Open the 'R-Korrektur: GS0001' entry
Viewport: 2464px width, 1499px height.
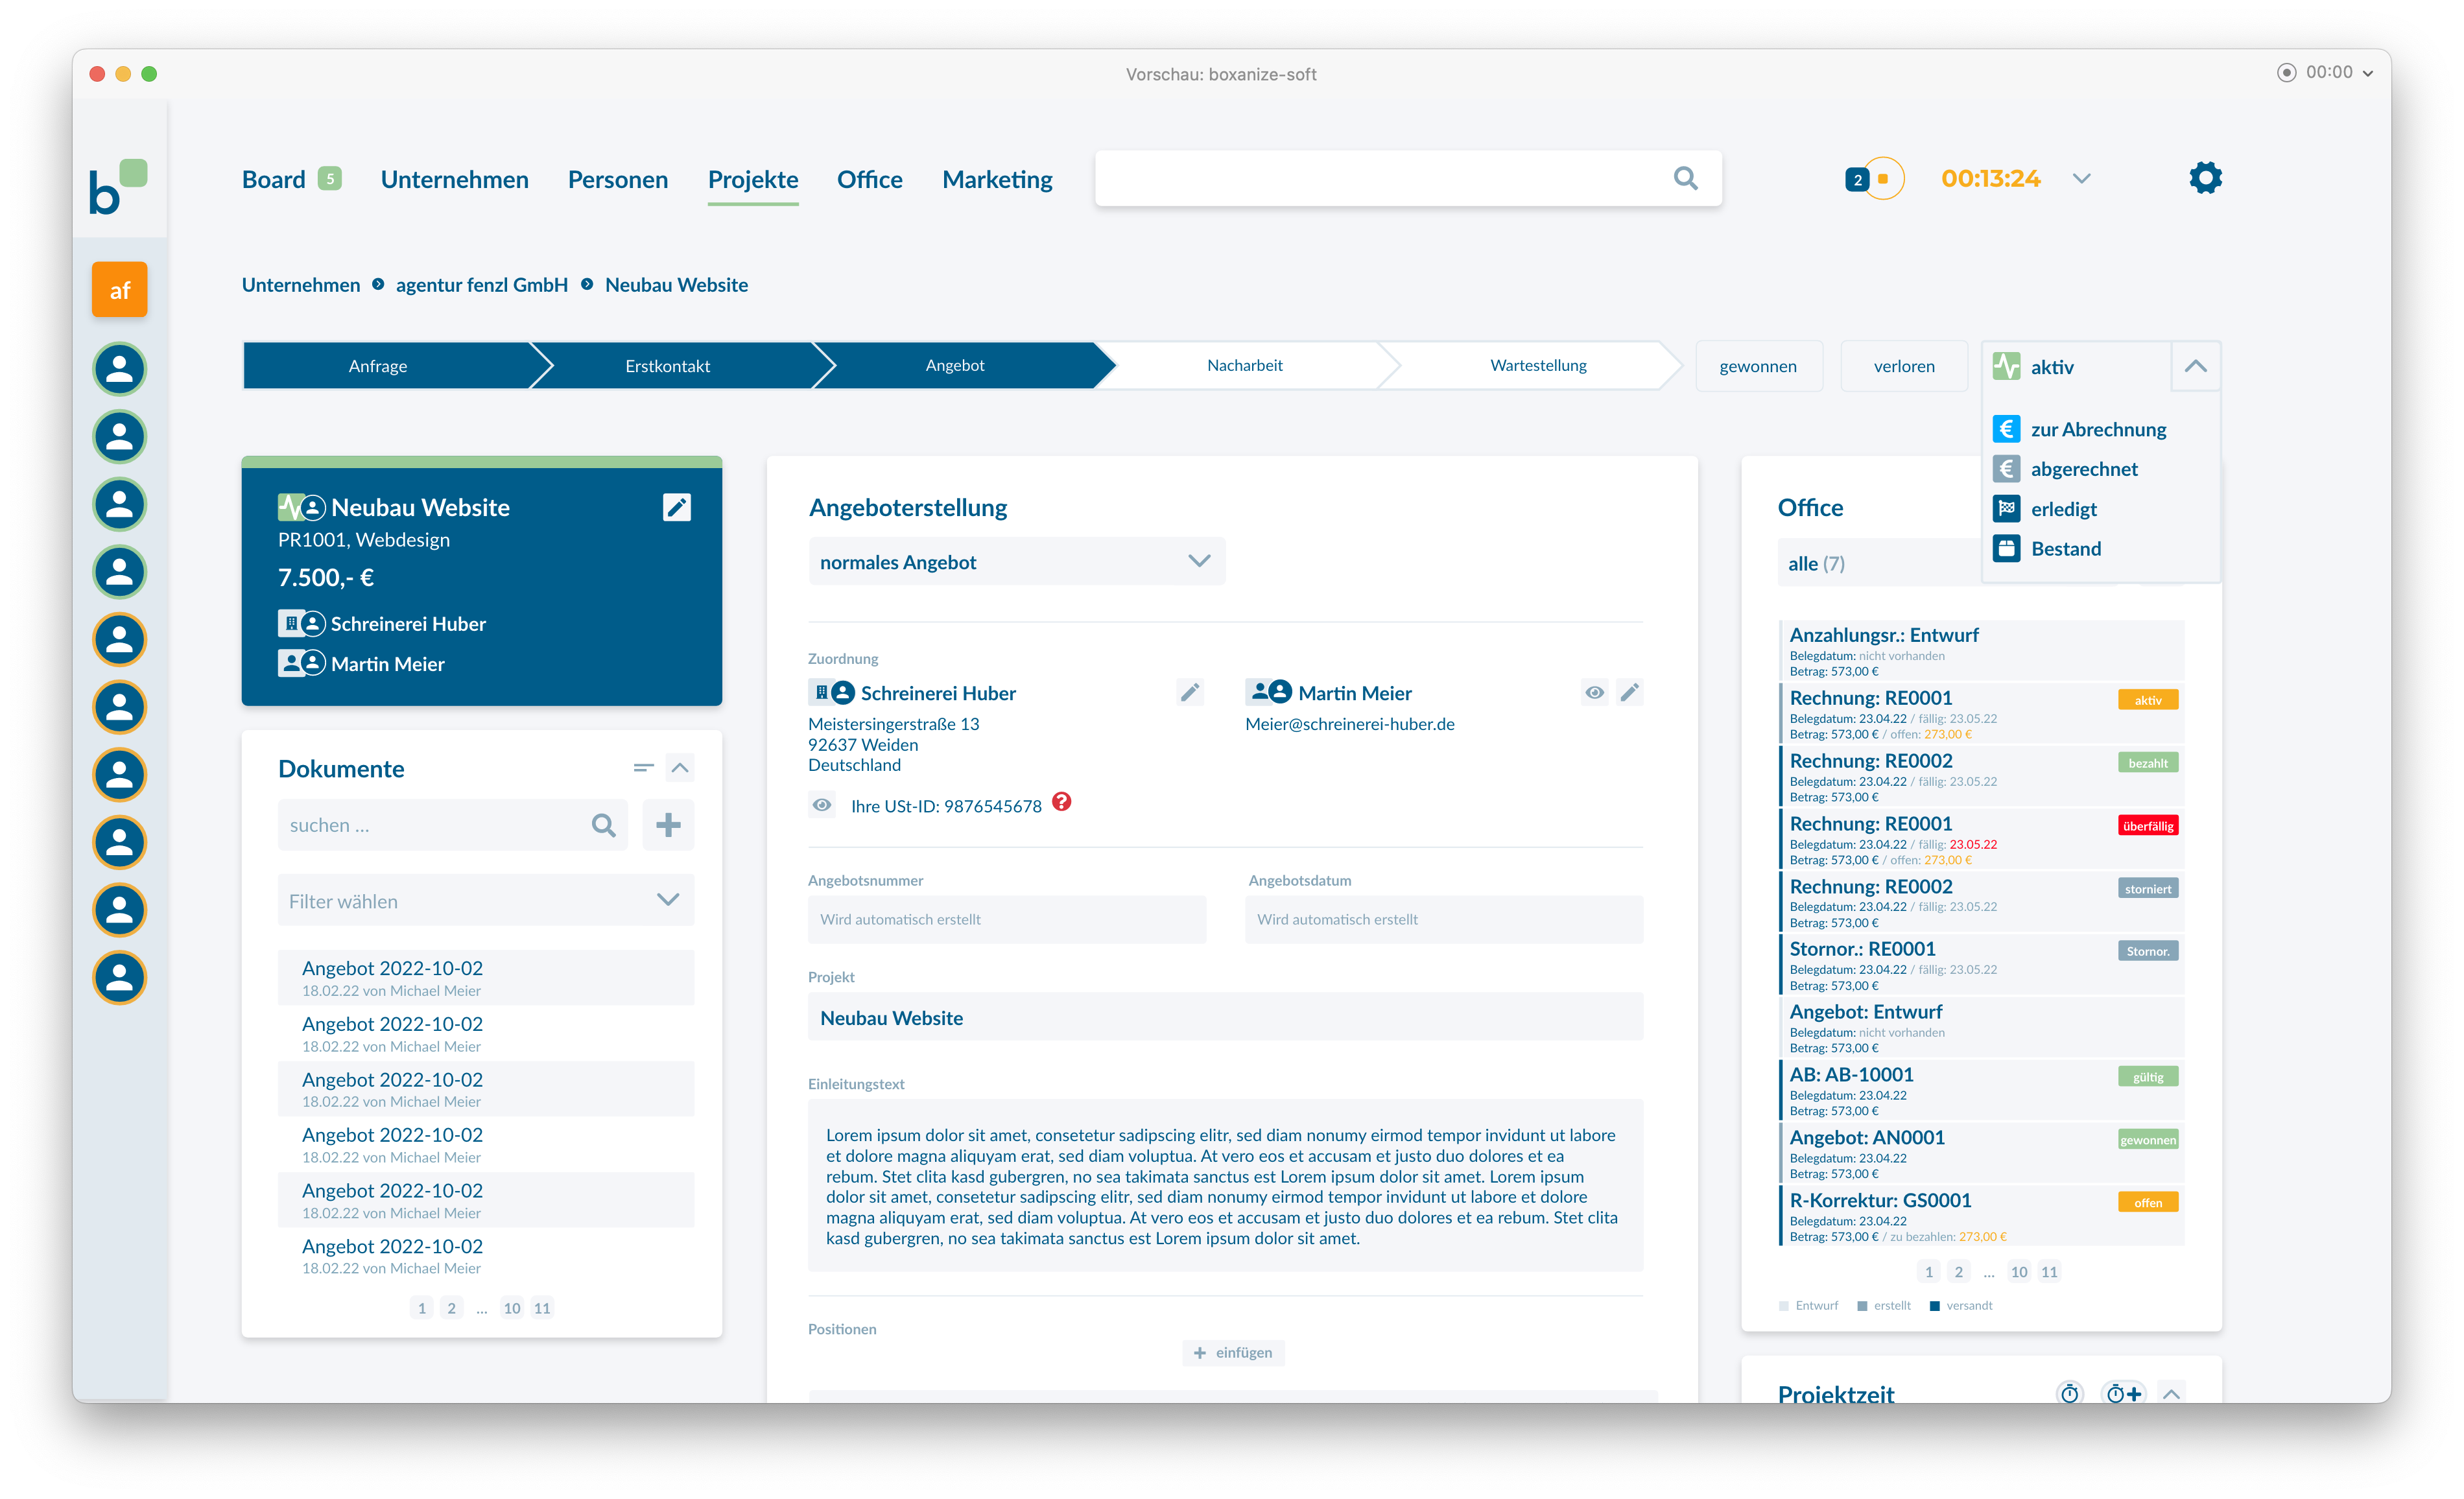(x=1982, y=1217)
